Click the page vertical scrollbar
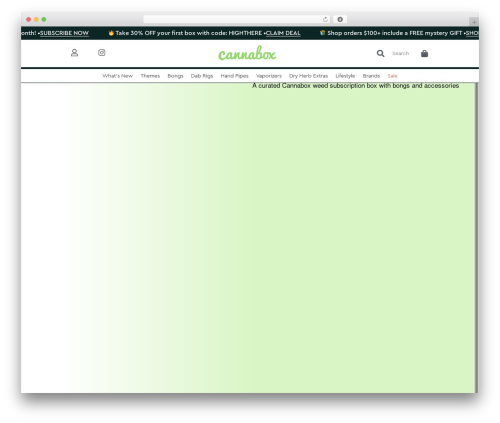 pos(477,238)
